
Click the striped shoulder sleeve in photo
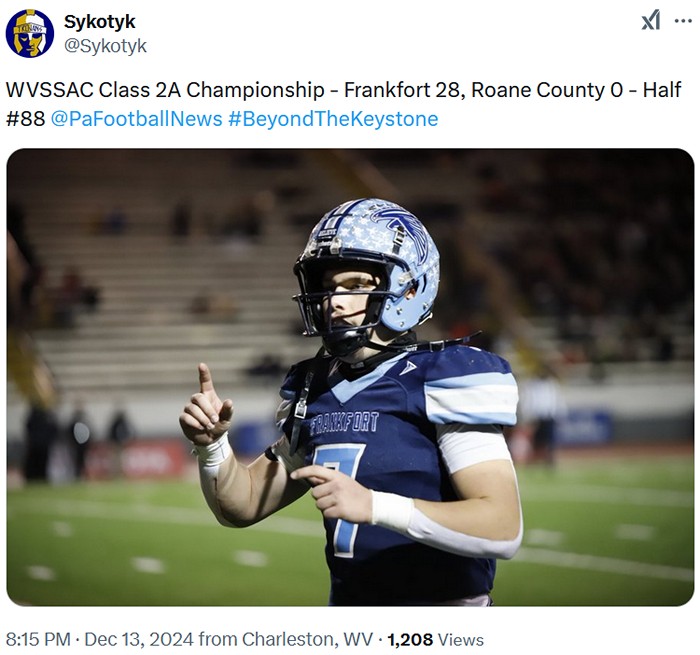(471, 397)
